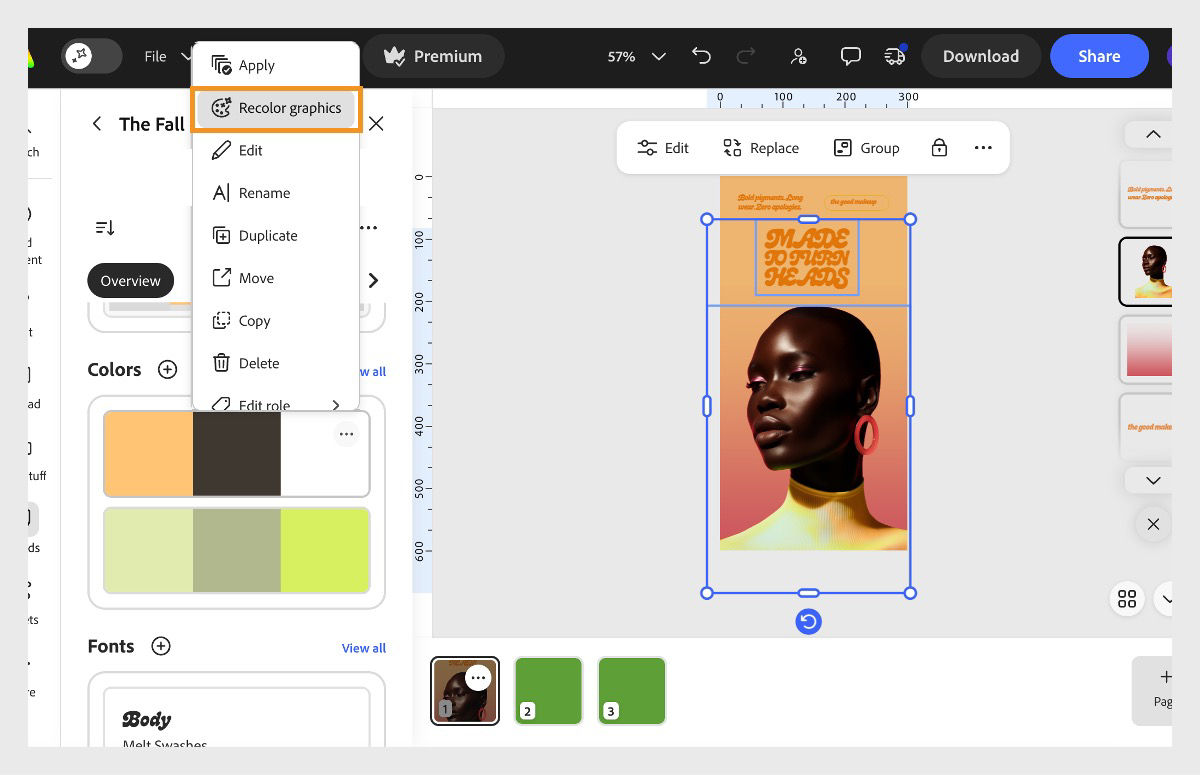
Task: Click Group in the floating toolbar
Action: click(866, 148)
